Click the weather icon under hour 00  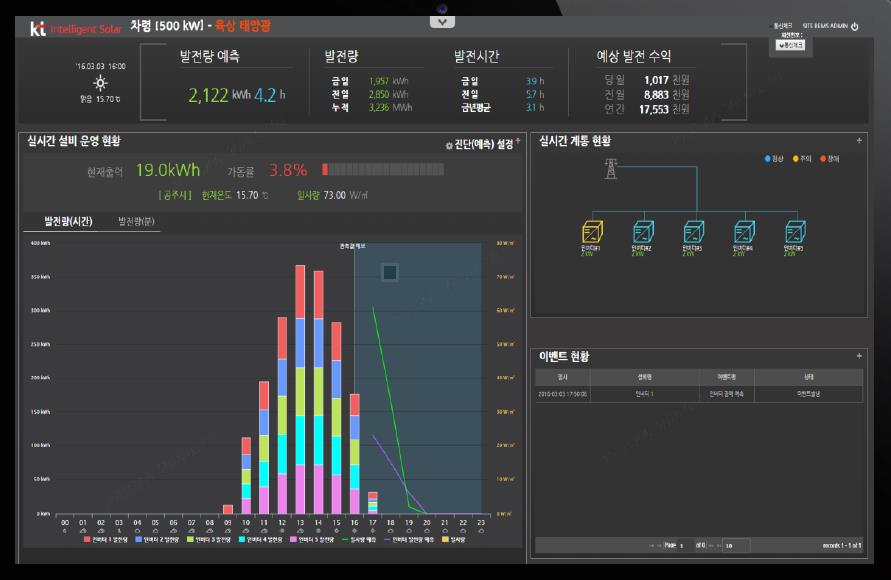[65, 531]
